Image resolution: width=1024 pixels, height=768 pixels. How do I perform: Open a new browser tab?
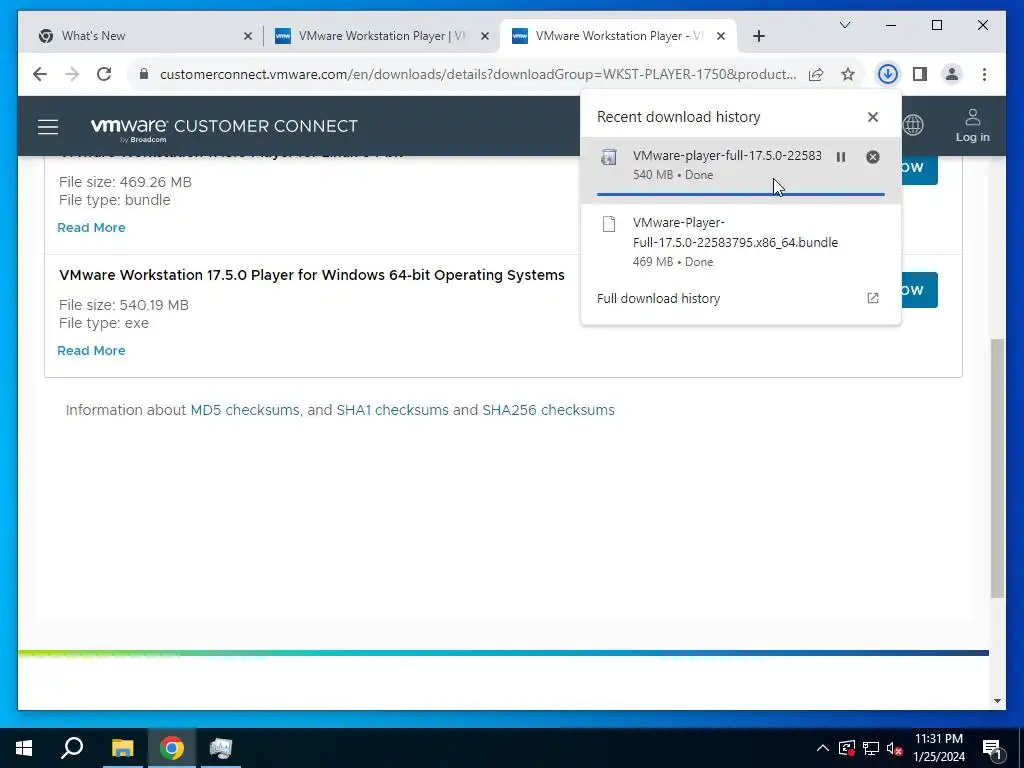759,37
